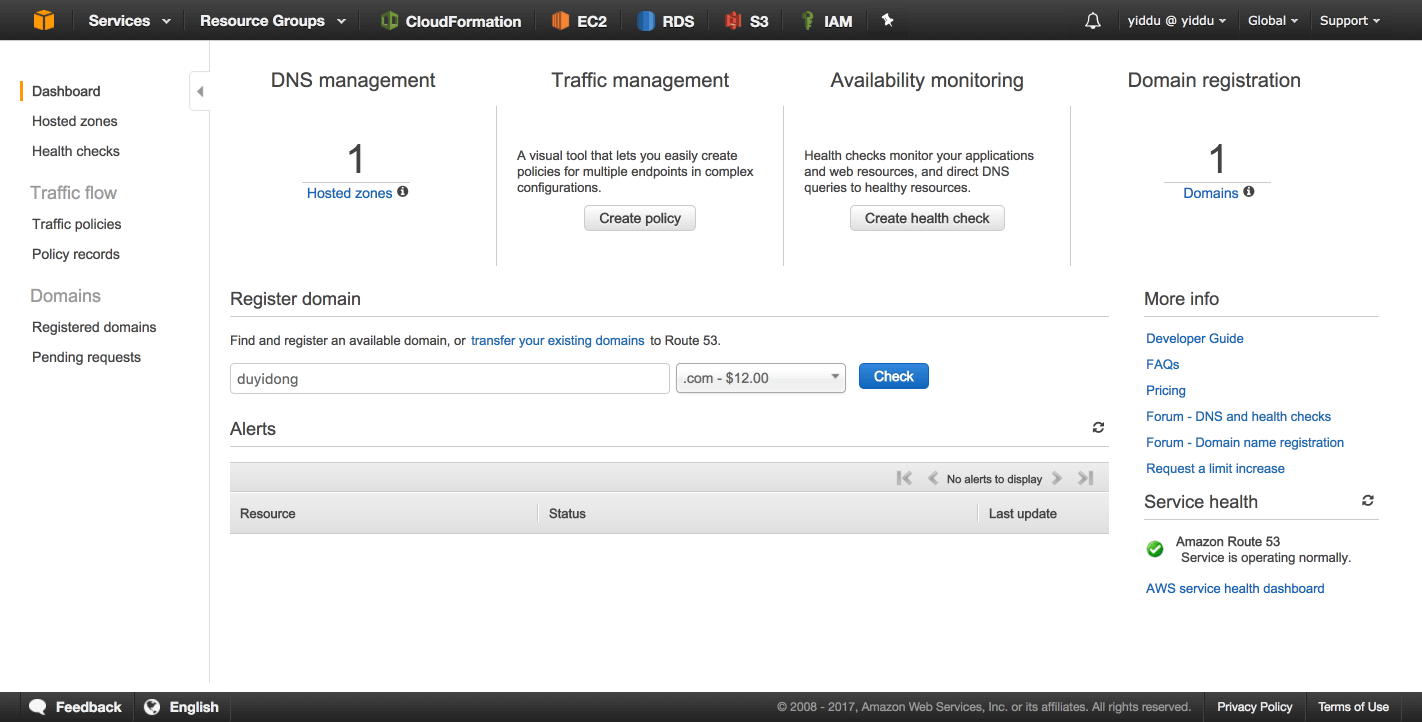Refresh the Service health panel

click(x=1368, y=501)
